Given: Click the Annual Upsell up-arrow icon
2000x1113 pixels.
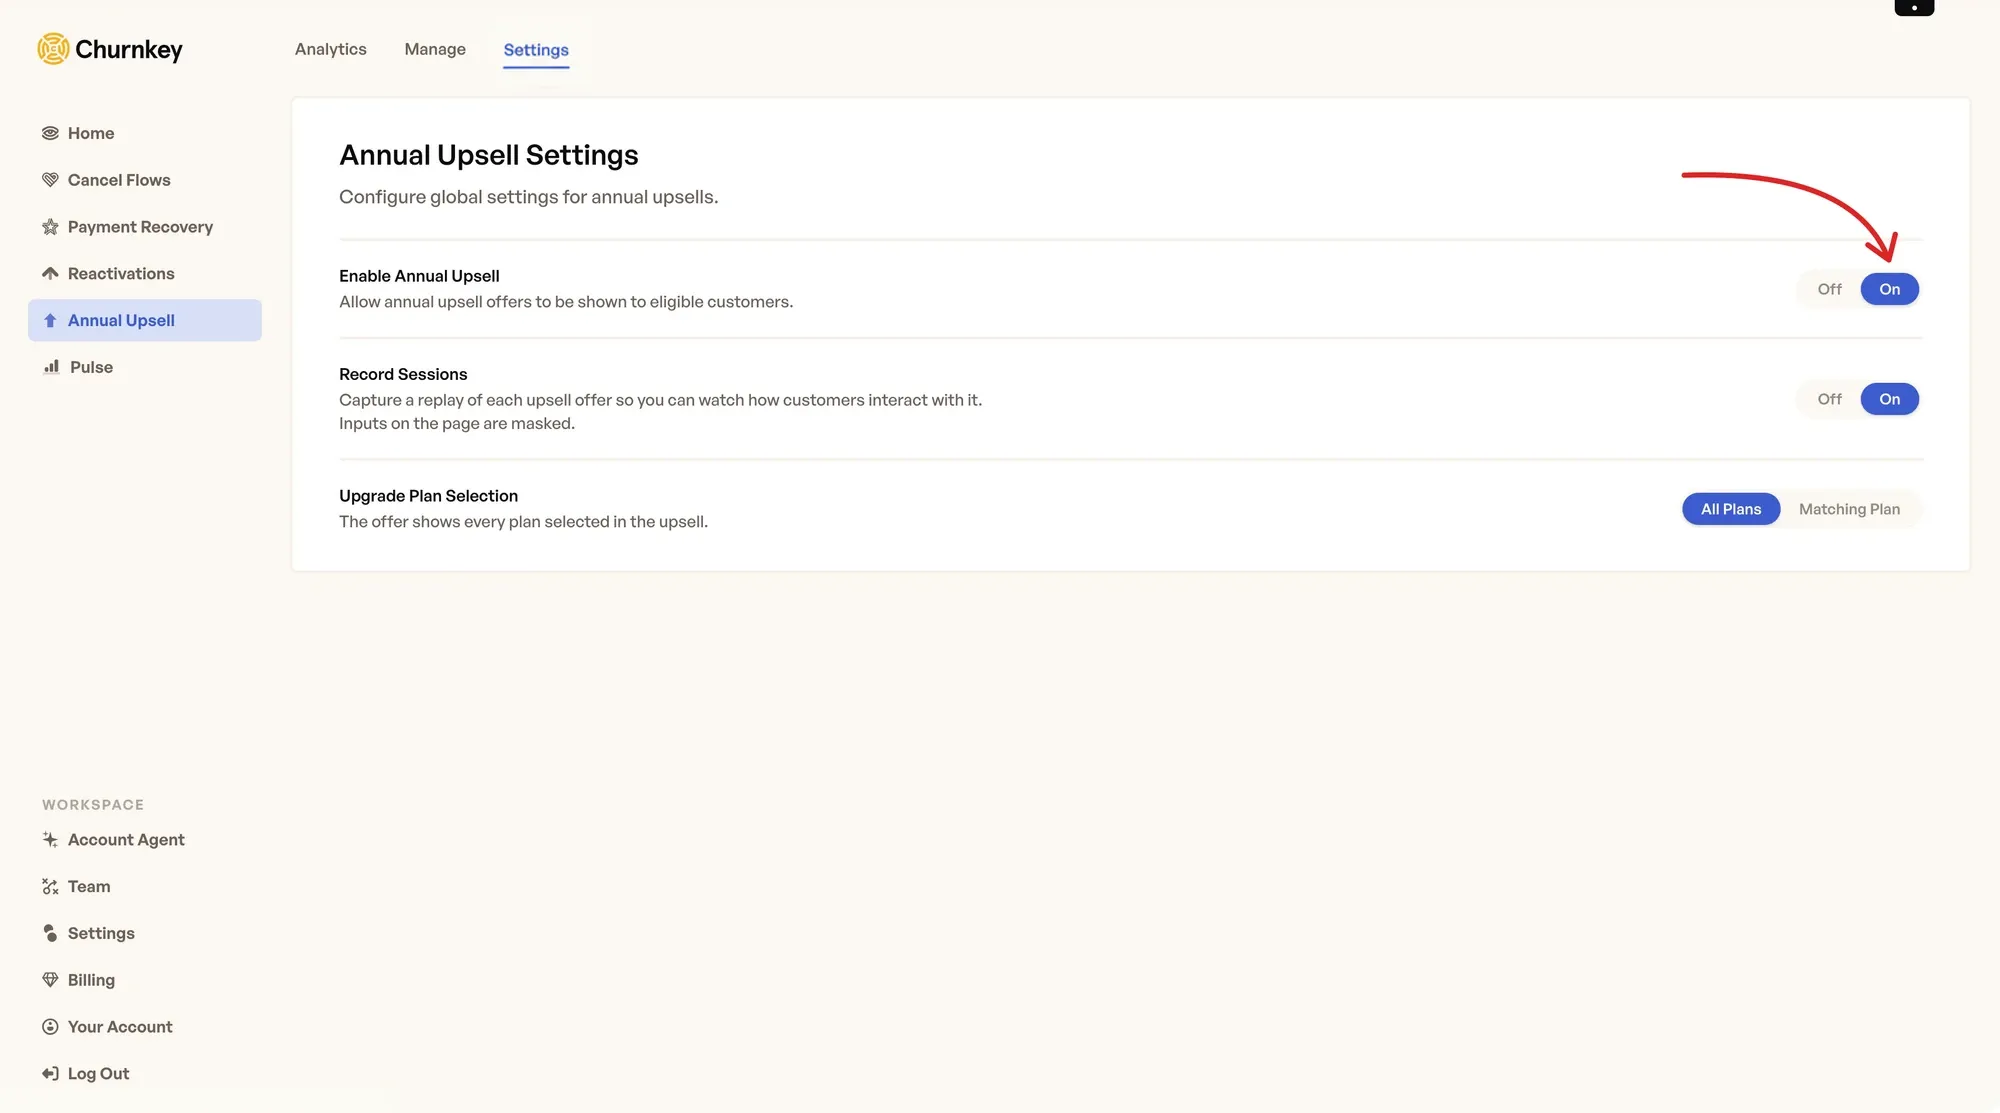Looking at the screenshot, I should (50, 320).
